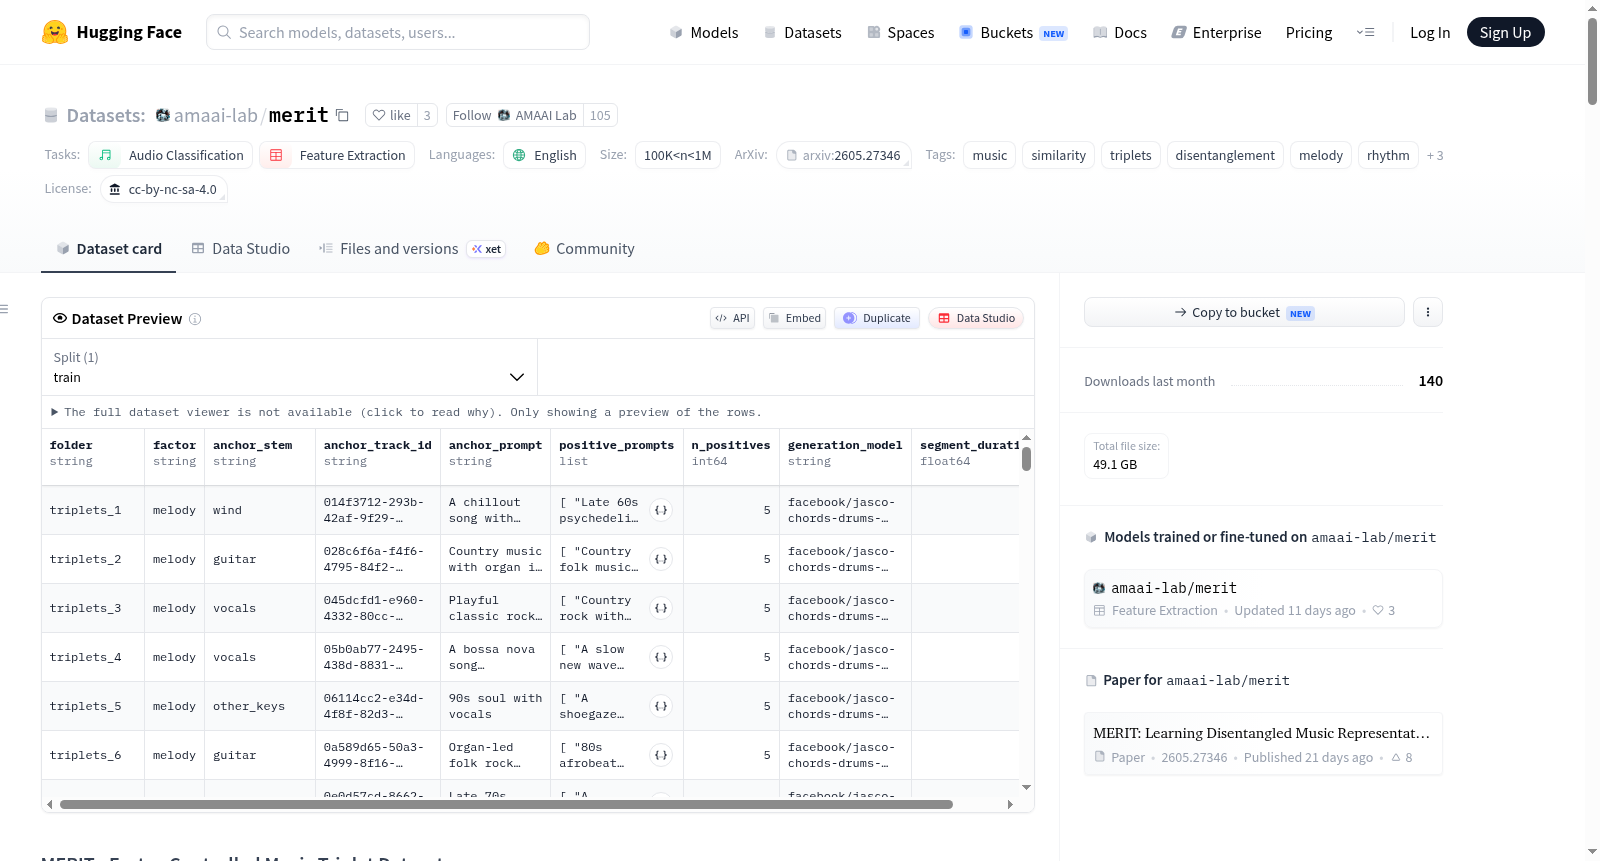Image resolution: width=1600 pixels, height=861 pixels.
Task: Follow AMAAI Lab organization
Action: [514, 115]
